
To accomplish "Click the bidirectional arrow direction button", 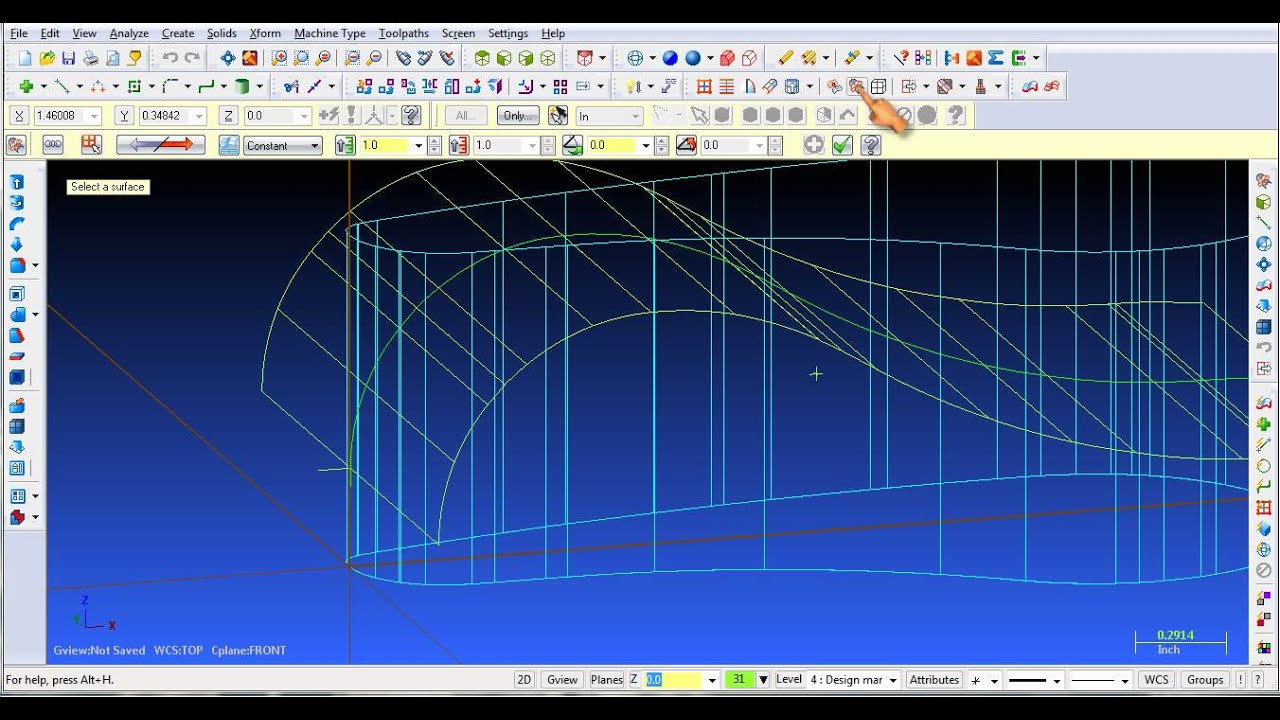I will click(x=161, y=145).
